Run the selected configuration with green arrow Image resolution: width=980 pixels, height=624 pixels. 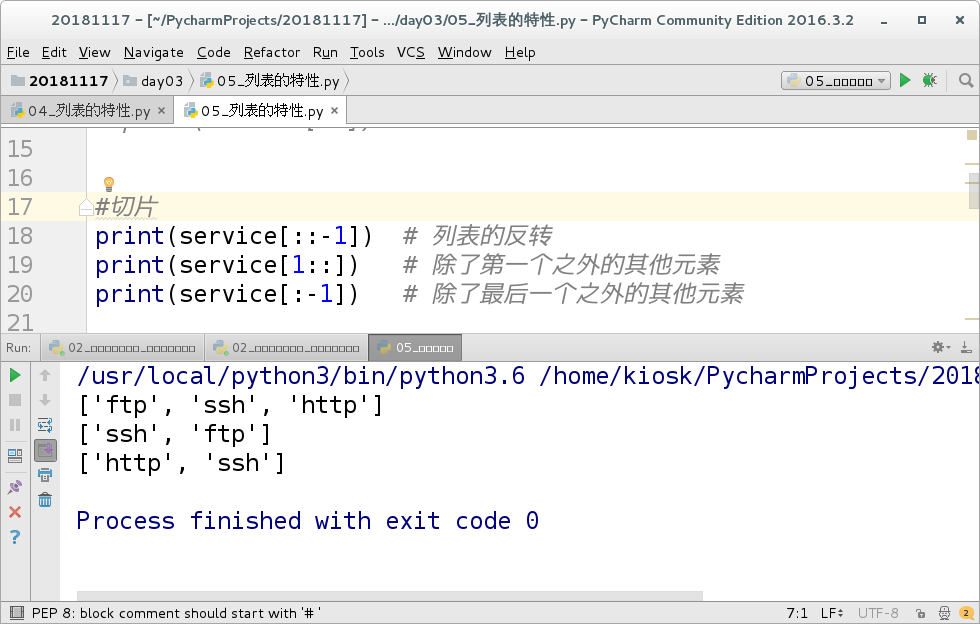pyautogui.click(x=905, y=80)
